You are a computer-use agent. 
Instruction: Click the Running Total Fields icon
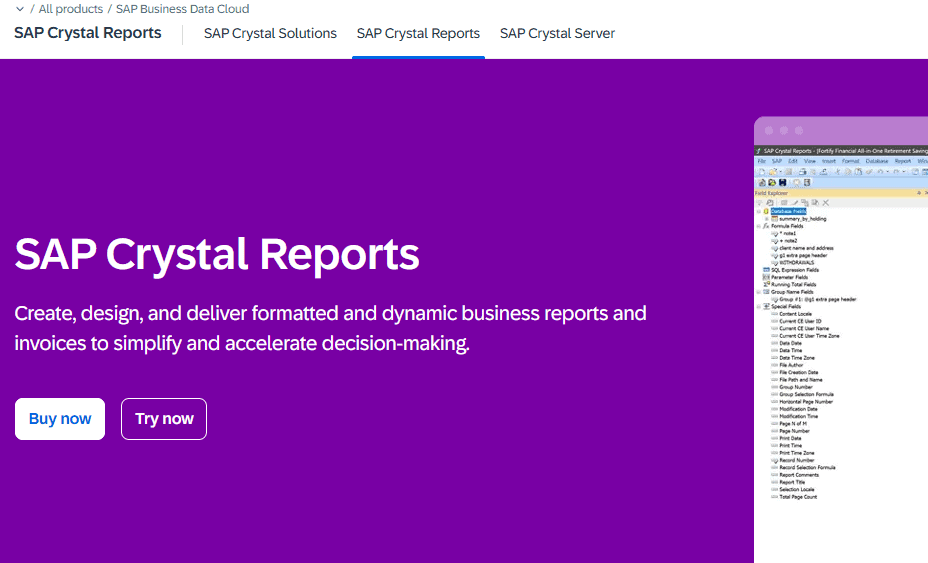[766, 284]
